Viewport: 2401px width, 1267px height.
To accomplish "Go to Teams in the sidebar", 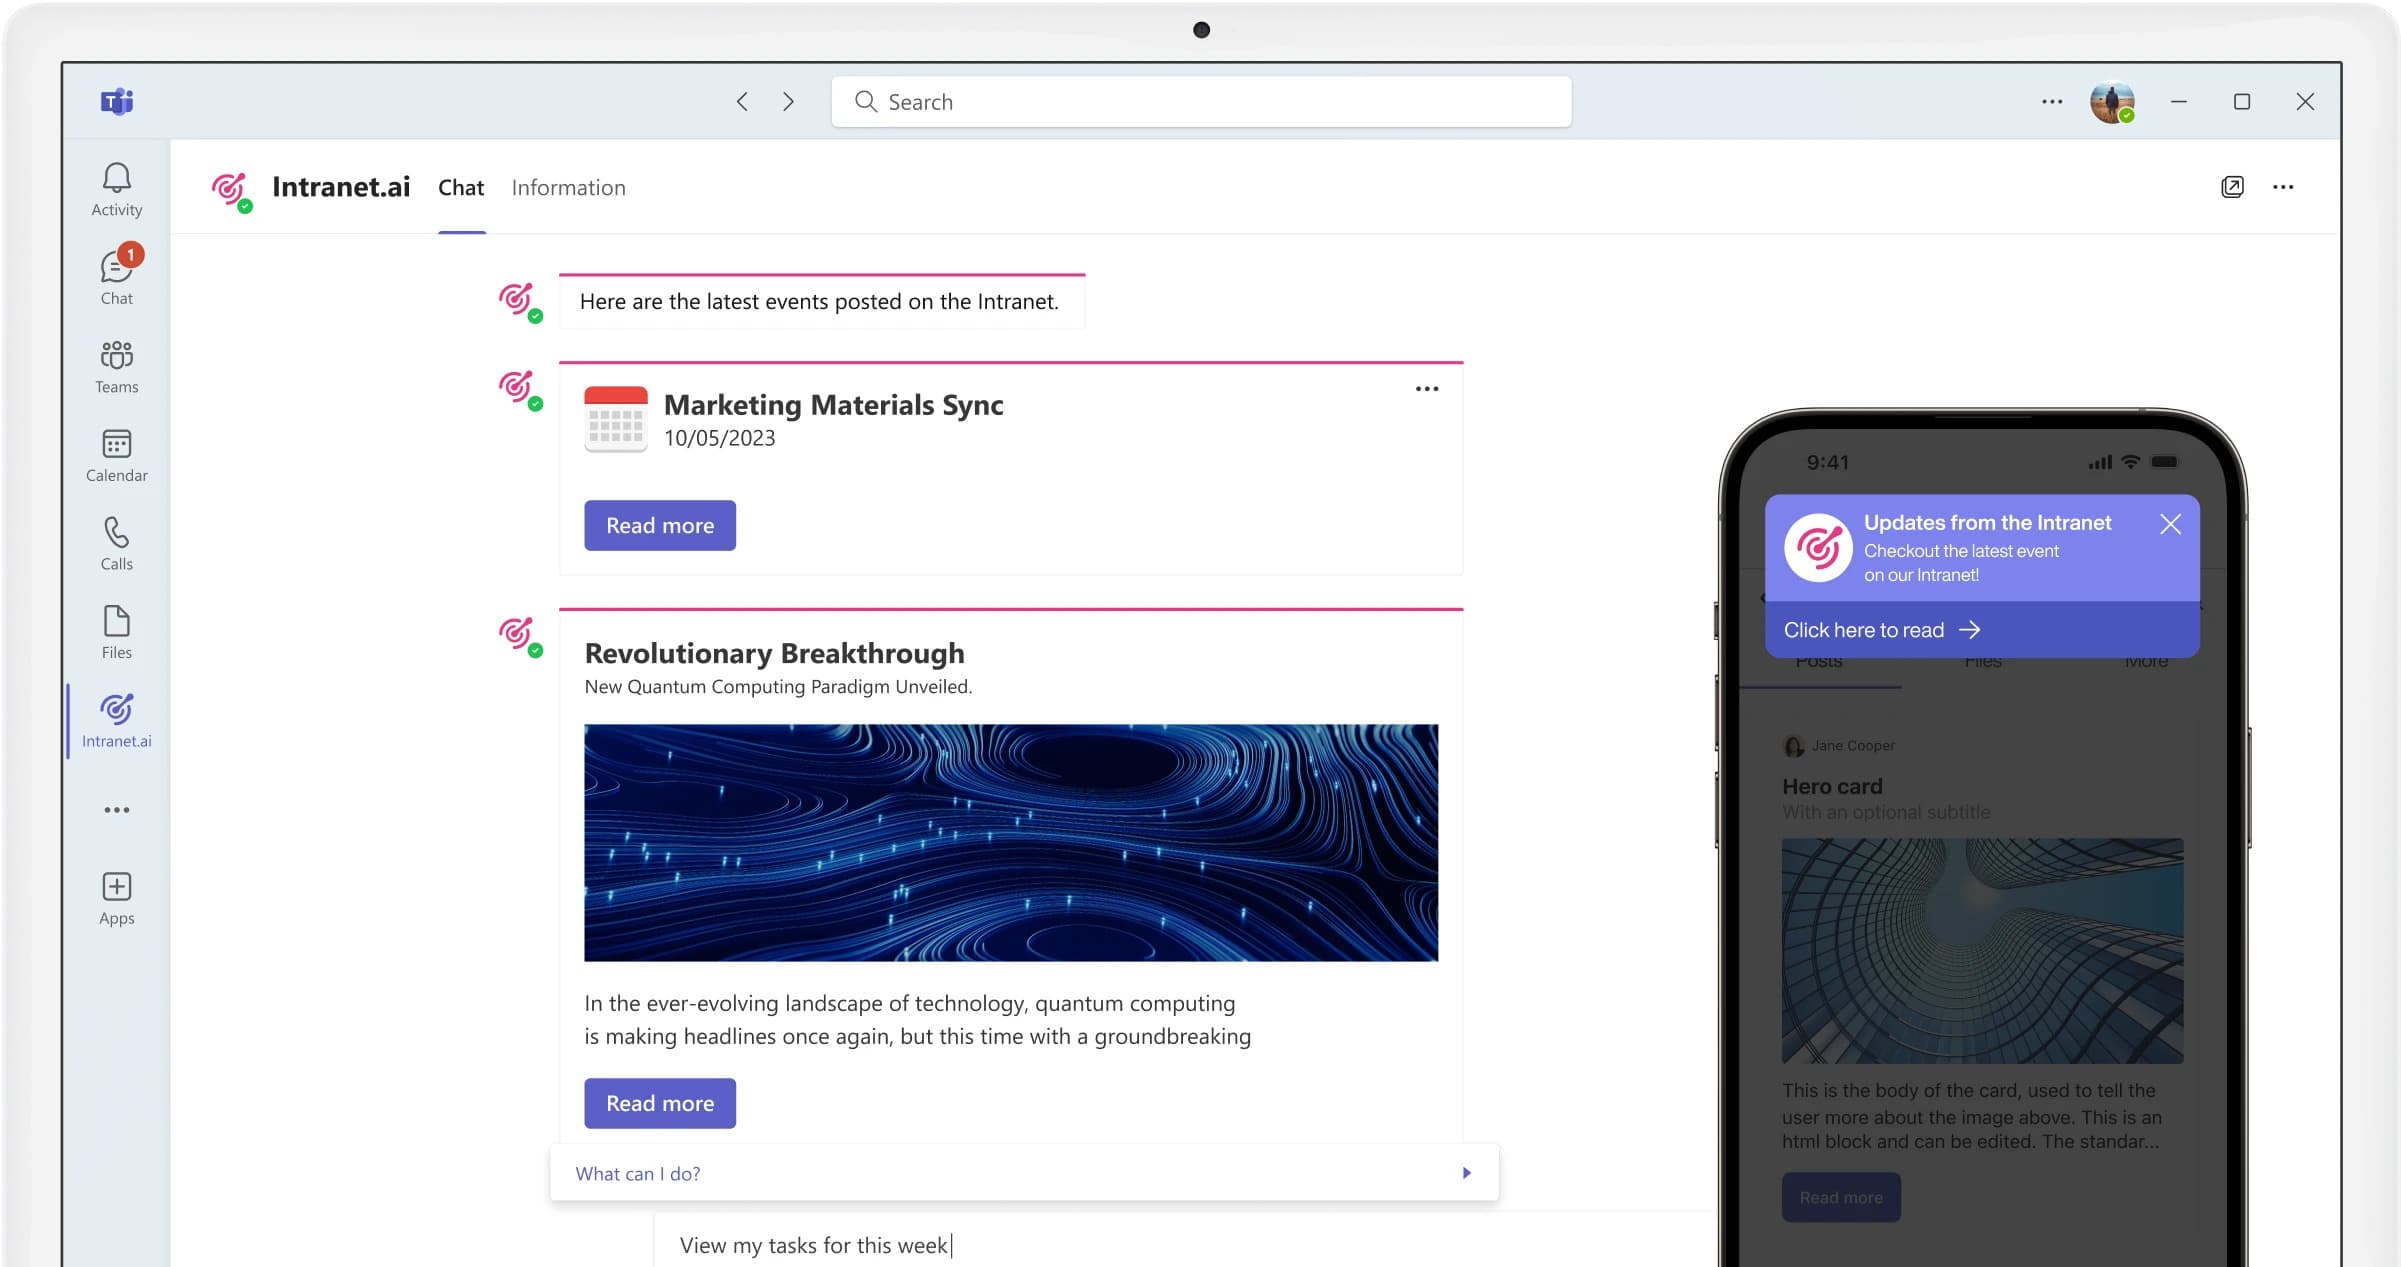I will click(116, 366).
